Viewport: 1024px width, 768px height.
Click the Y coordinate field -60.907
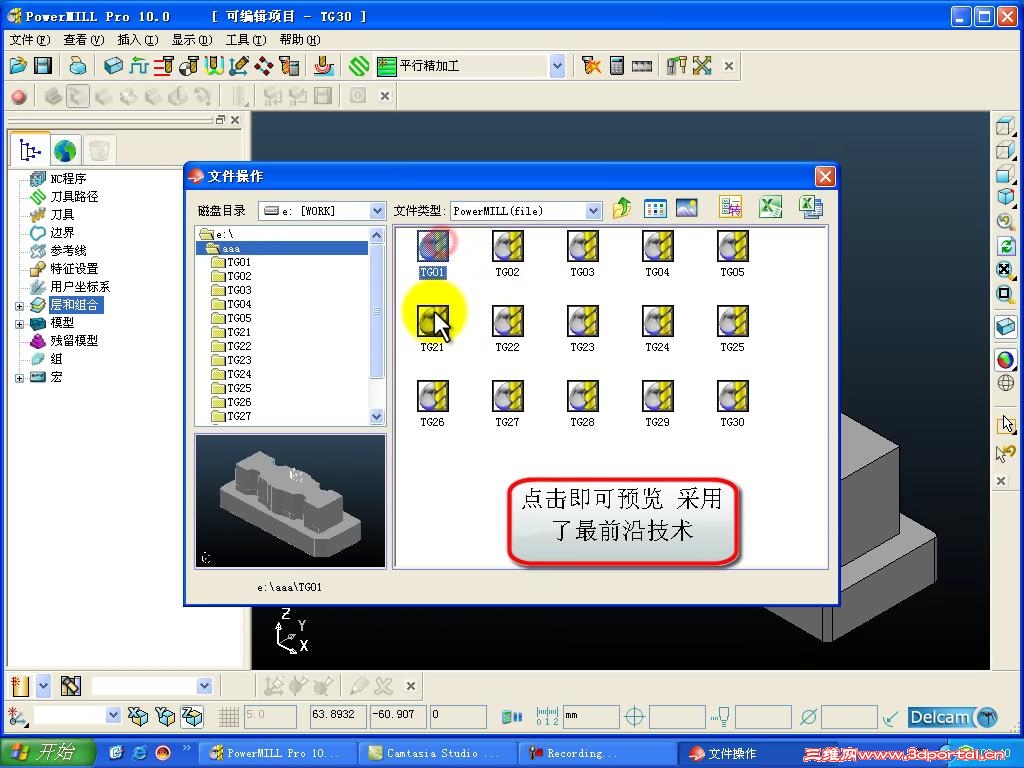pyautogui.click(x=398, y=716)
